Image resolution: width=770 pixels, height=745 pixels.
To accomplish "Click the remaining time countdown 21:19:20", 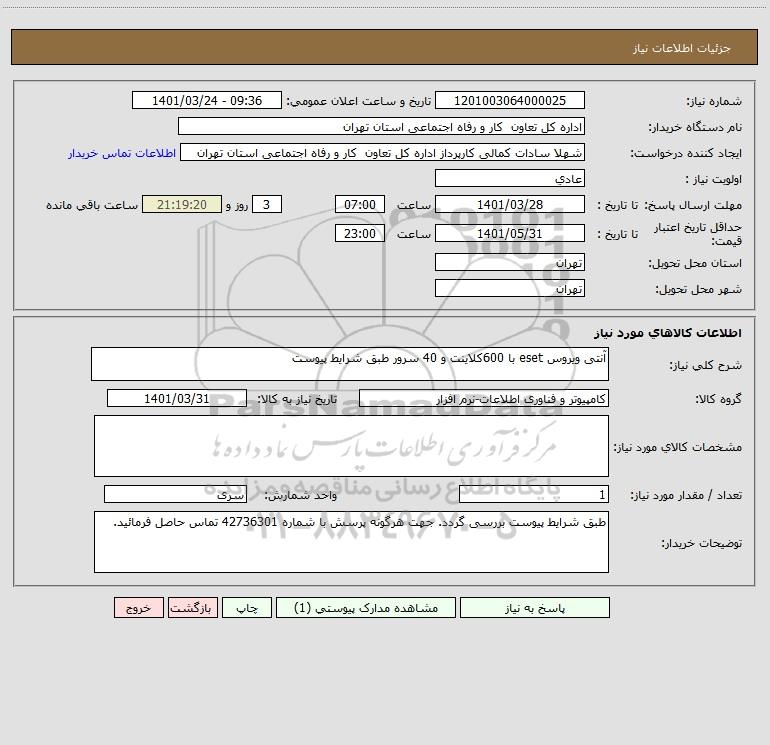I will [x=182, y=204].
